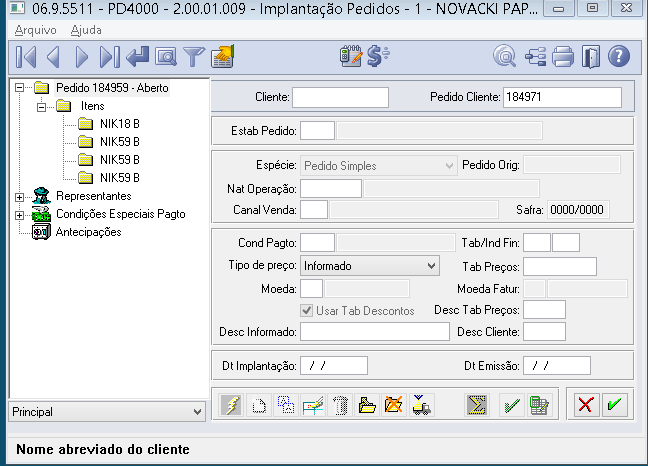The image size is (648, 466).
Task: Click the Pedido Cliente field with 184971
Action: [562, 97]
